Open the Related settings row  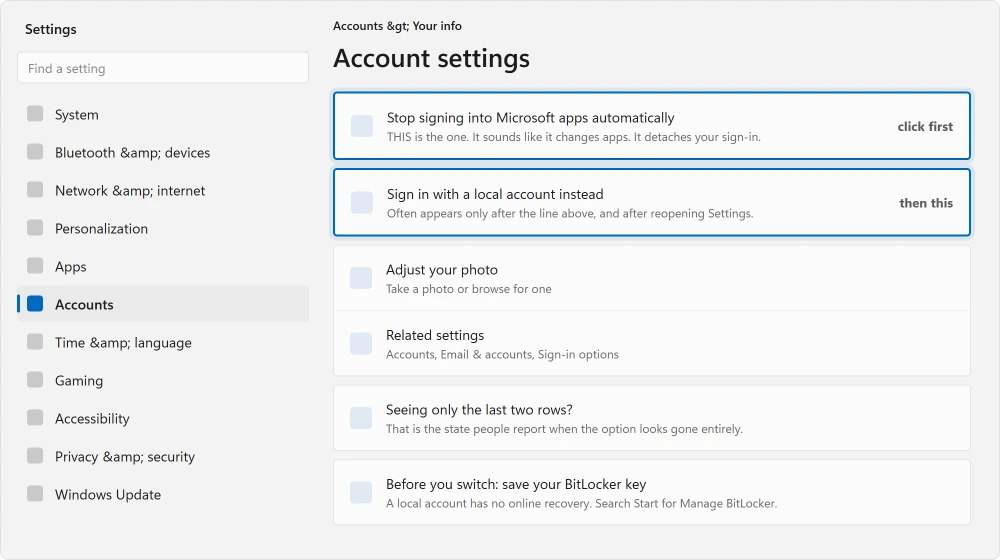click(652, 344)
